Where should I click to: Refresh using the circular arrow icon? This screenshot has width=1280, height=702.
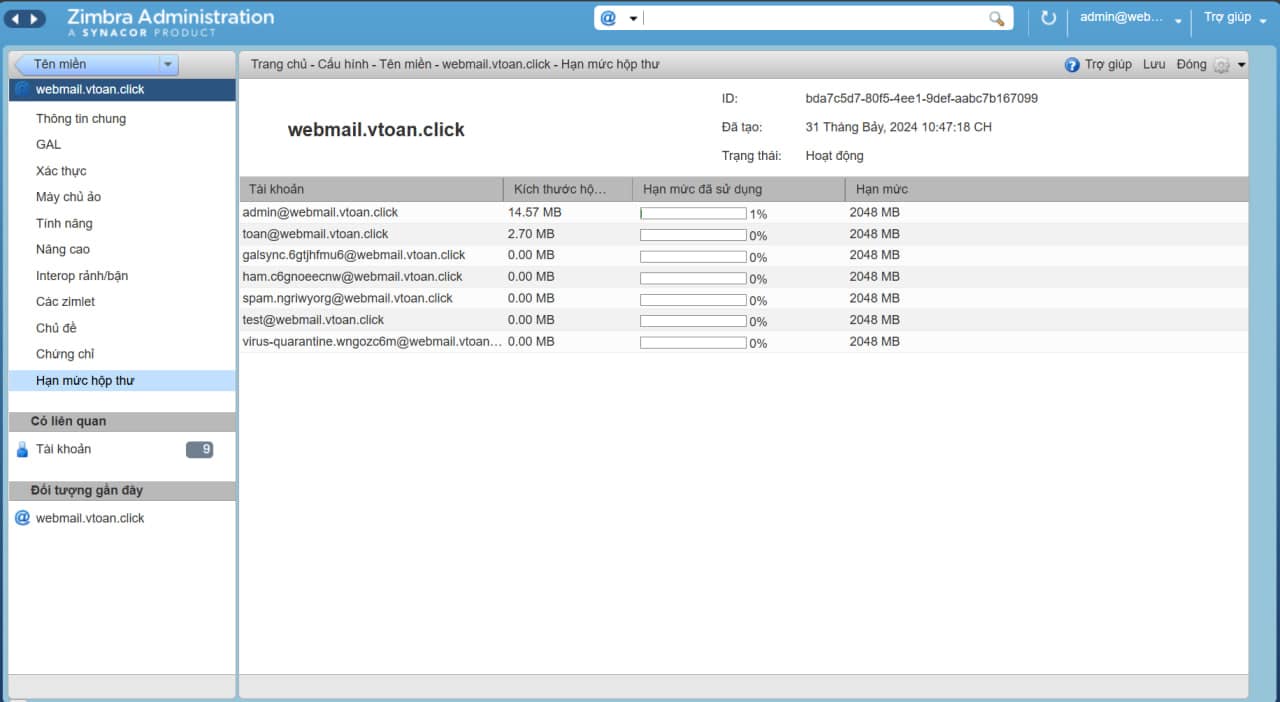point(1048,18)
